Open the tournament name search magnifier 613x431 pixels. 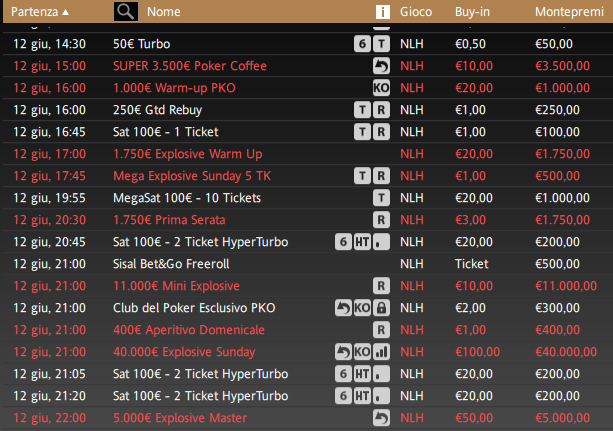click(x=125, y=11)
